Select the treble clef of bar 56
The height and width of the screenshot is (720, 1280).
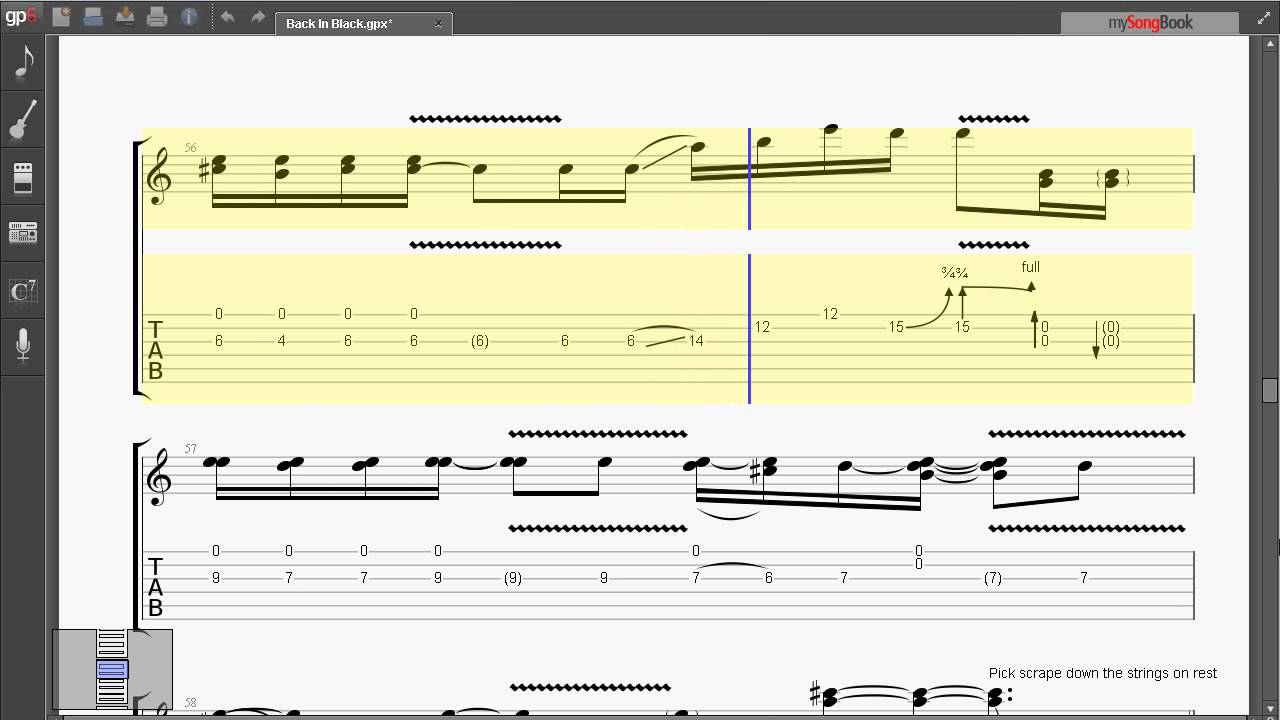(x=158, y=180)
